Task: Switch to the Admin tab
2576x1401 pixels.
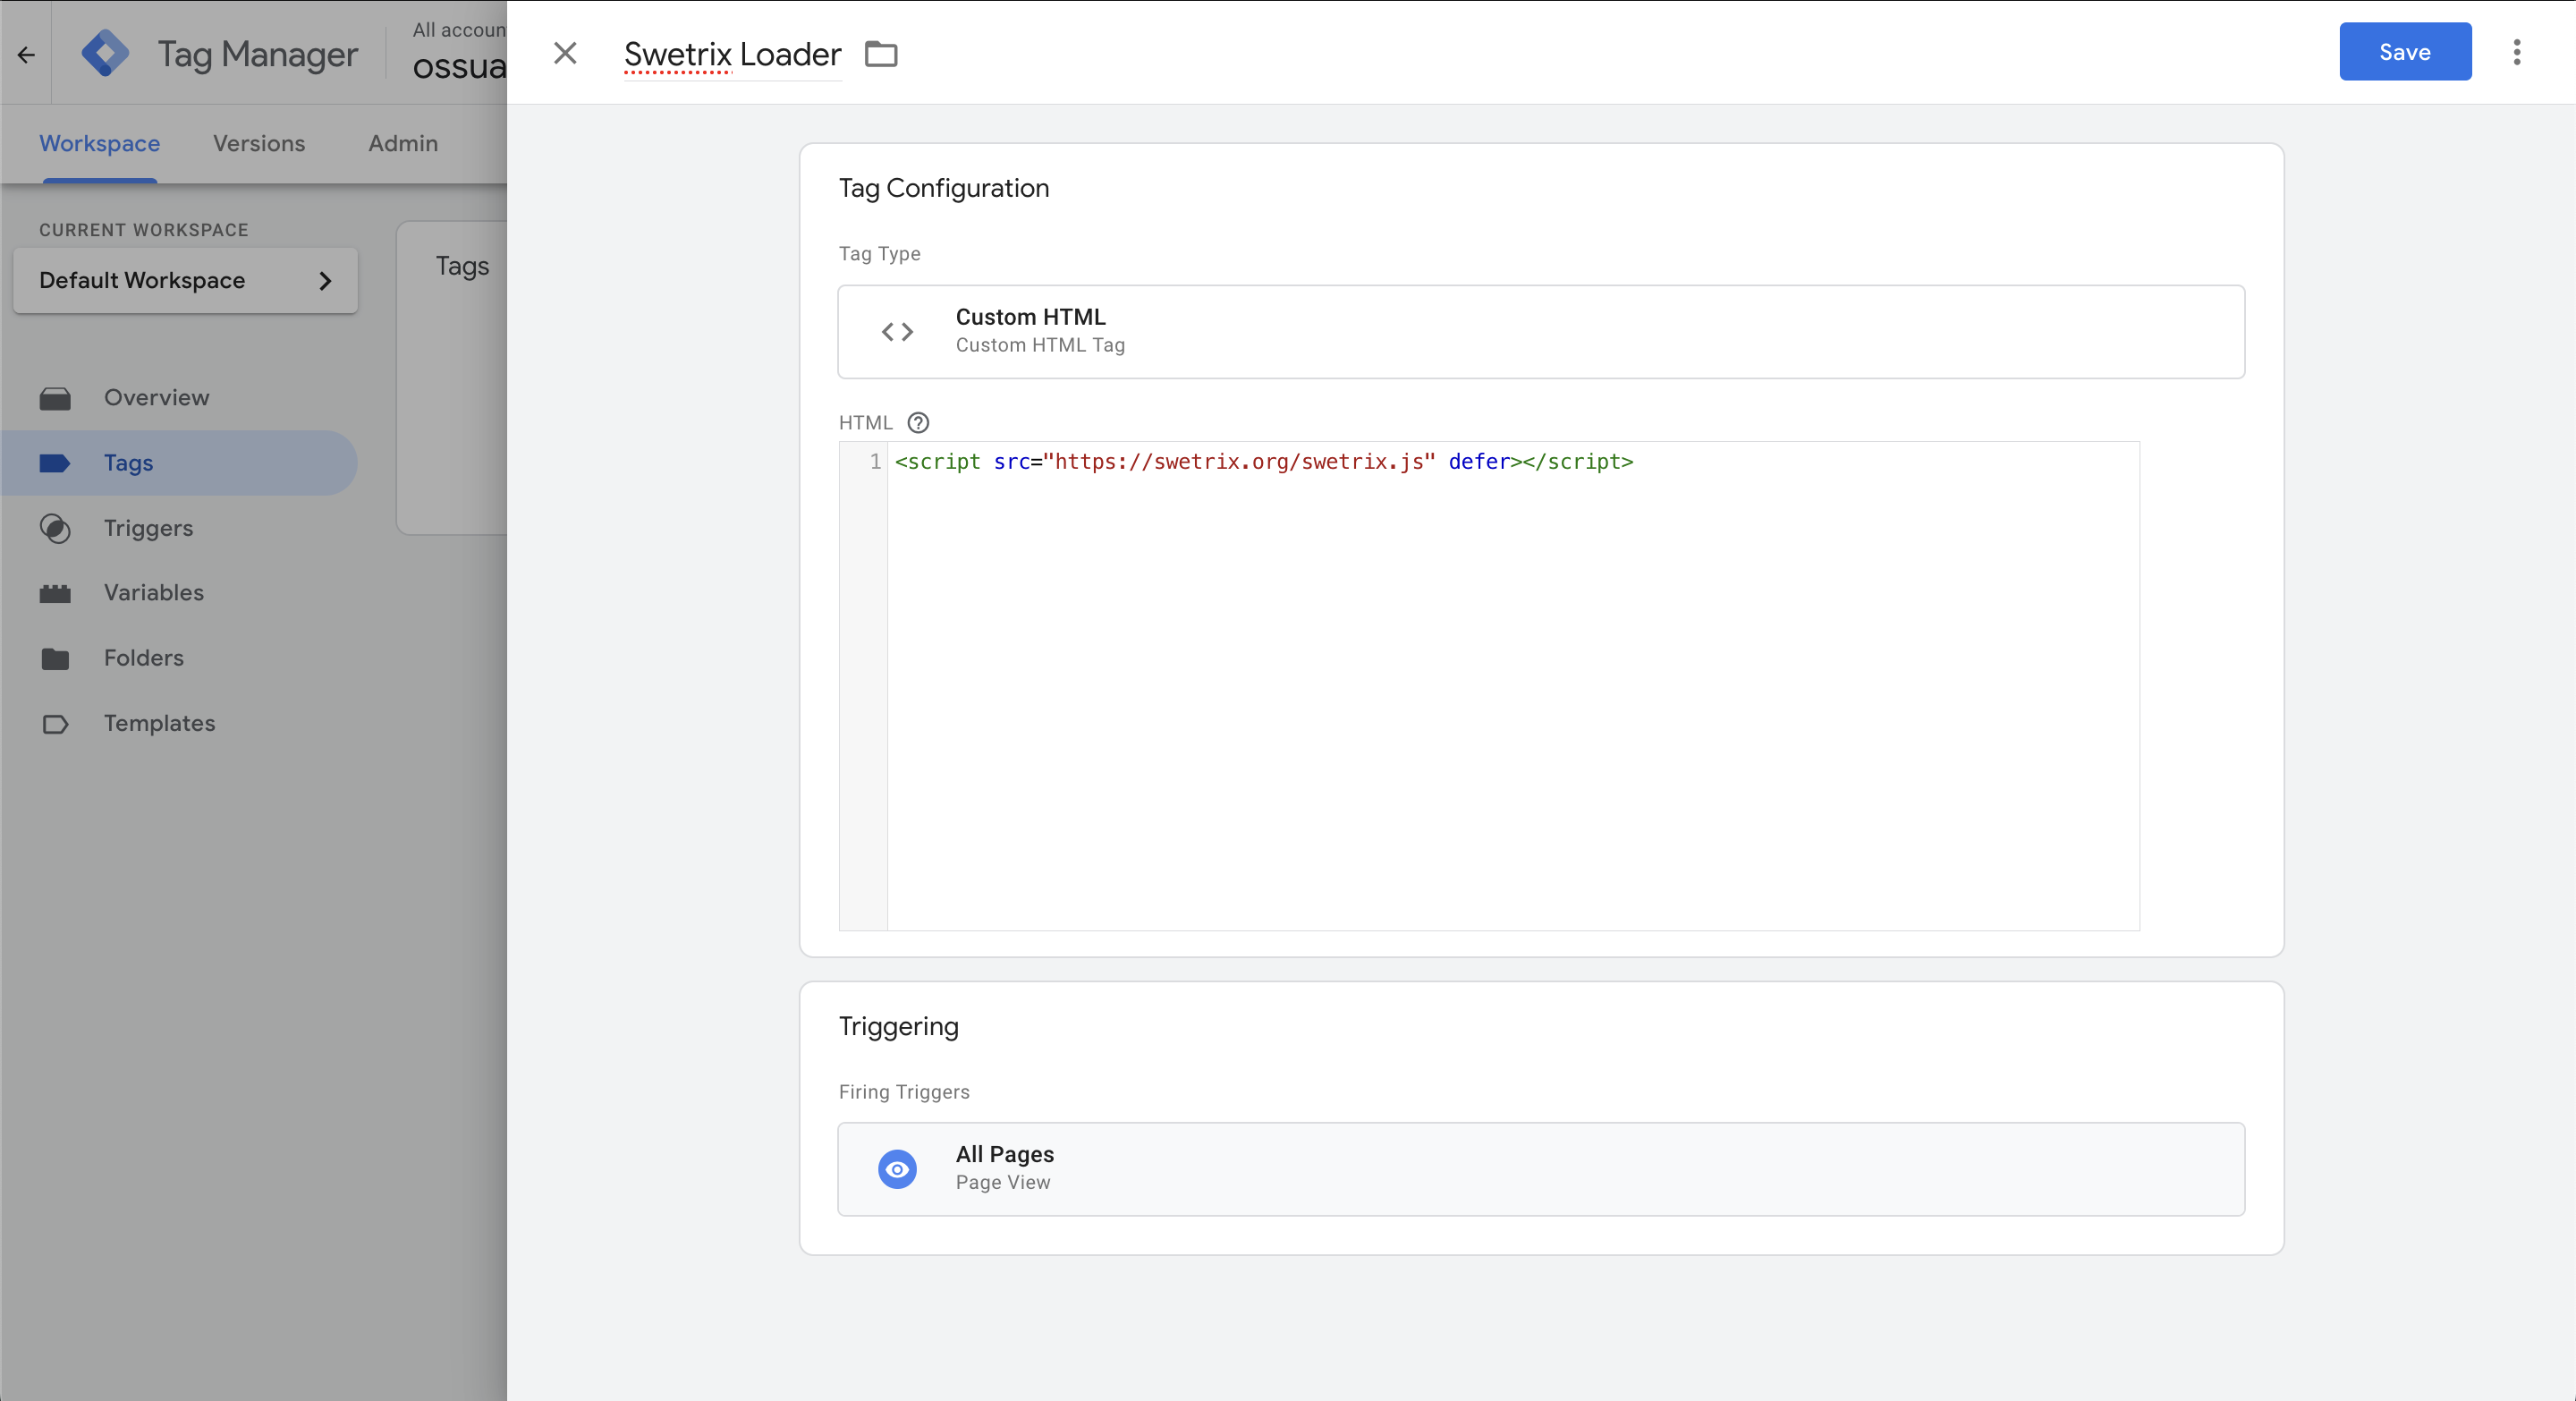Action: point(402,144)
